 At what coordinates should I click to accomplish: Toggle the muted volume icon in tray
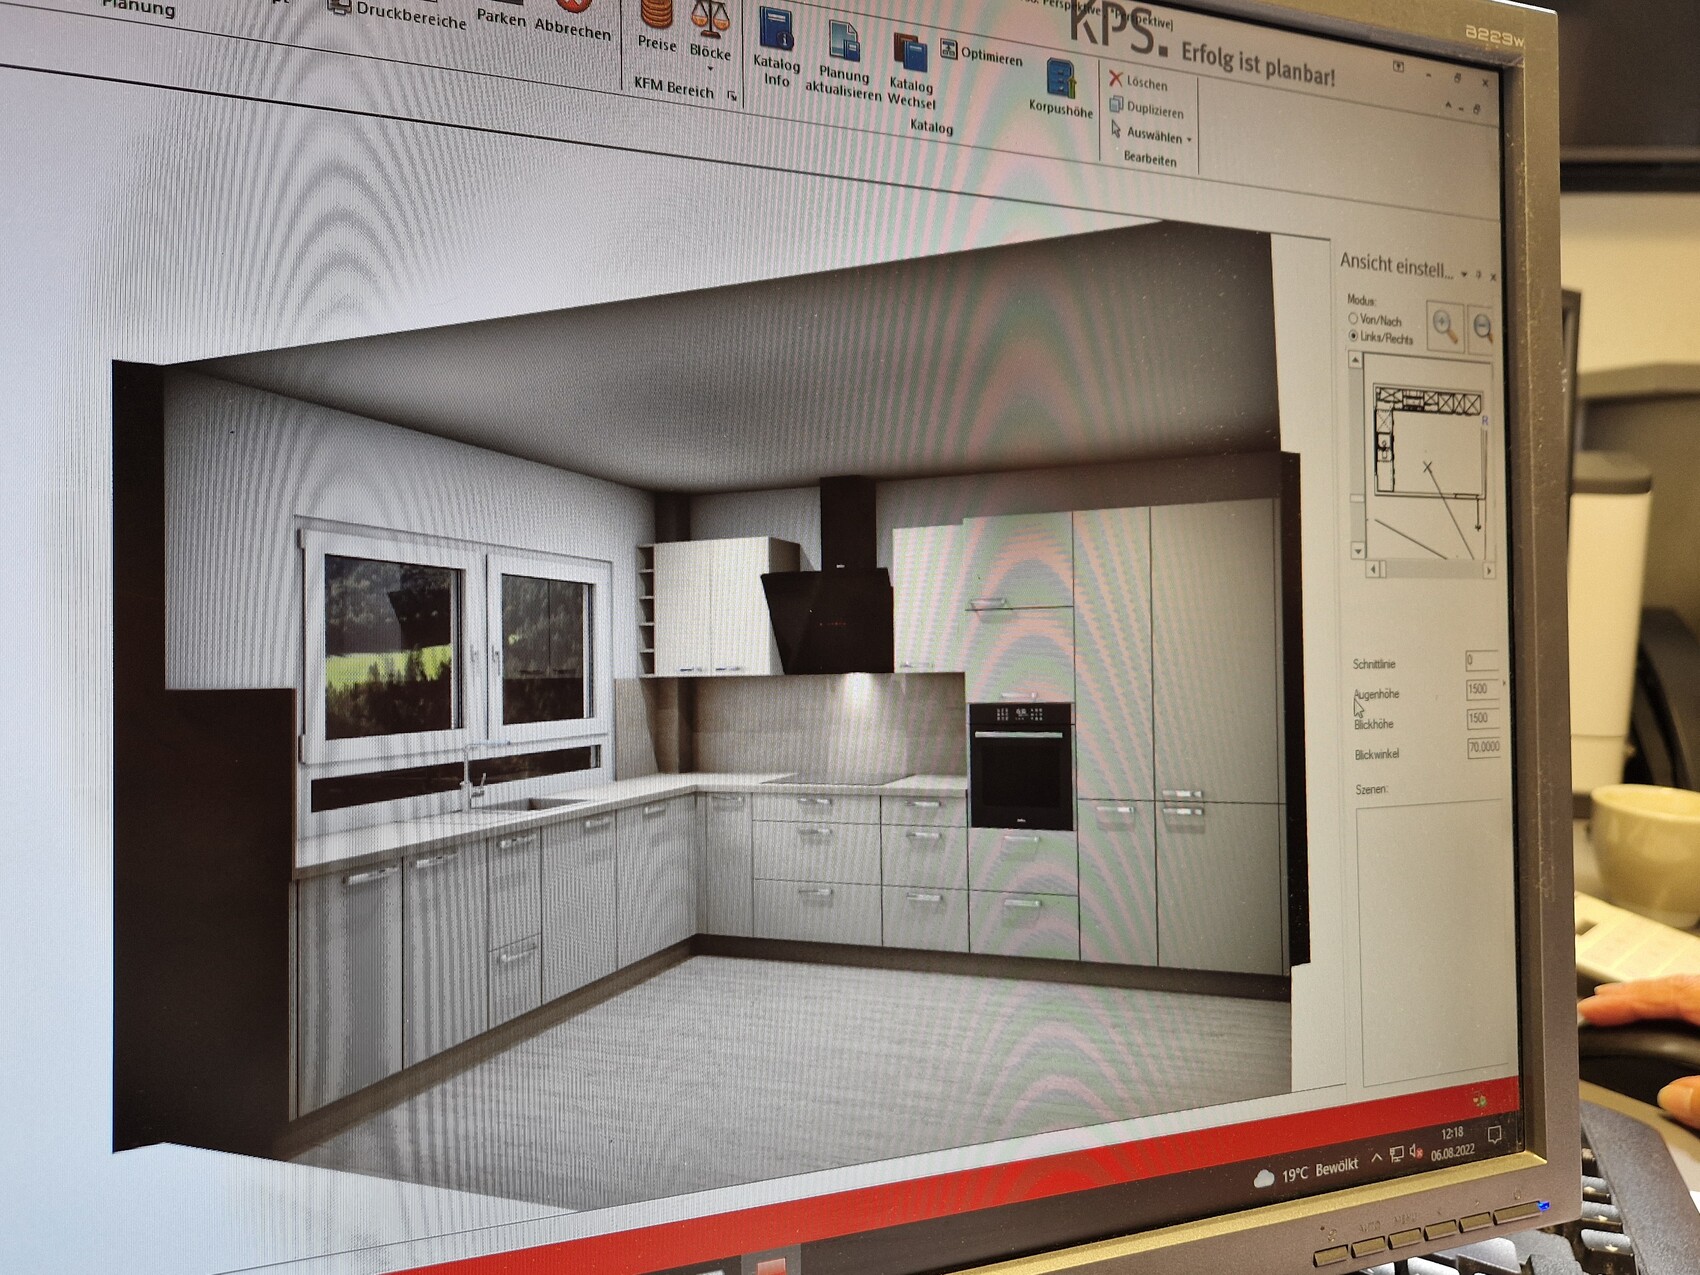pos(1416,1153)
